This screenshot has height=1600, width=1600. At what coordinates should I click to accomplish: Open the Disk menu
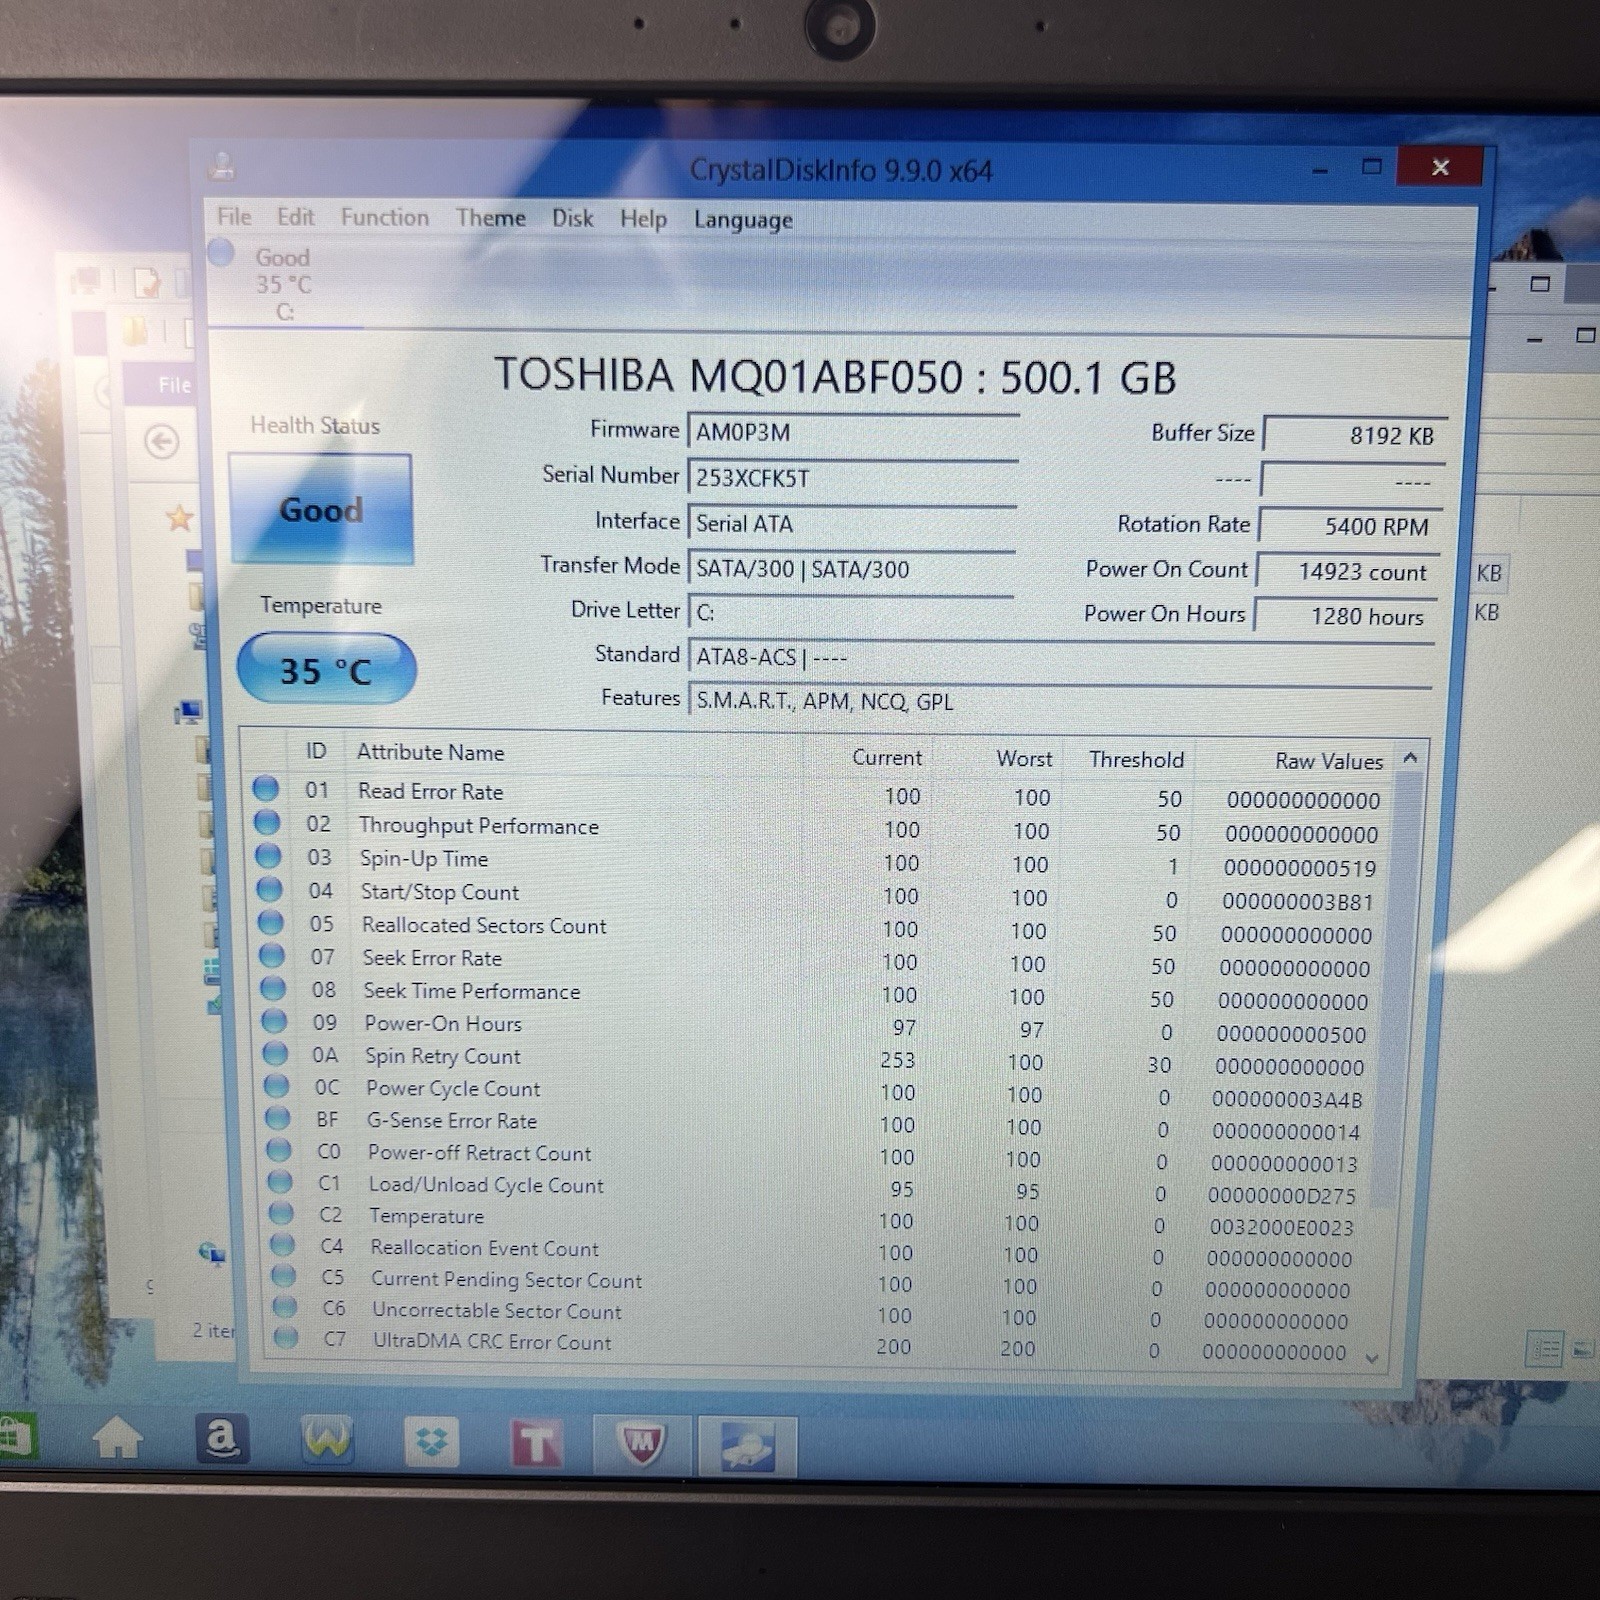(x=572, y=218)
